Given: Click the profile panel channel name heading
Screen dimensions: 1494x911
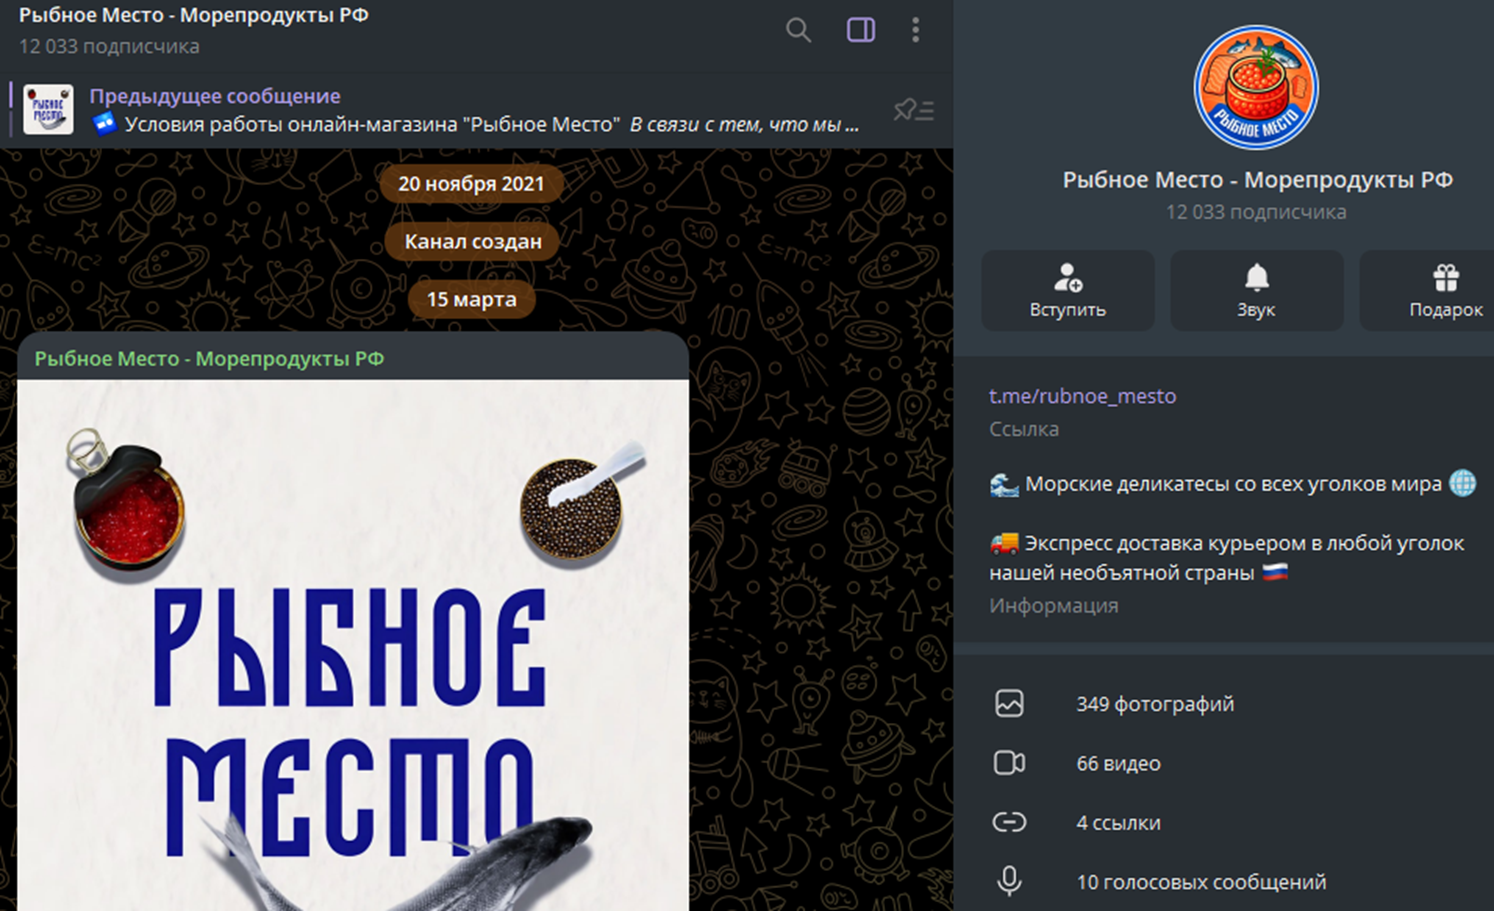Looking at the screenshot, I should [1257, 180].
